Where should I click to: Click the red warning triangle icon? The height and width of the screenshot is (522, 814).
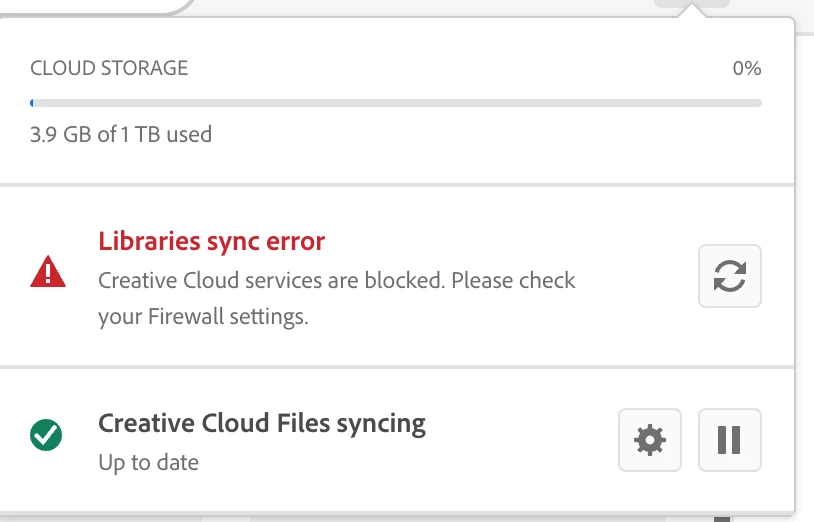[x=48, y=273]
